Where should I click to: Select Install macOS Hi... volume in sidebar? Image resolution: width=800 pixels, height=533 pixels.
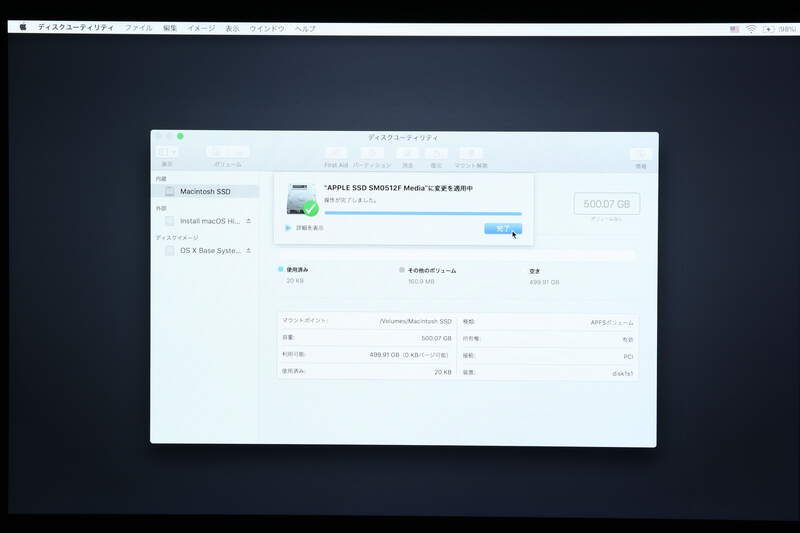coord(206,221)
